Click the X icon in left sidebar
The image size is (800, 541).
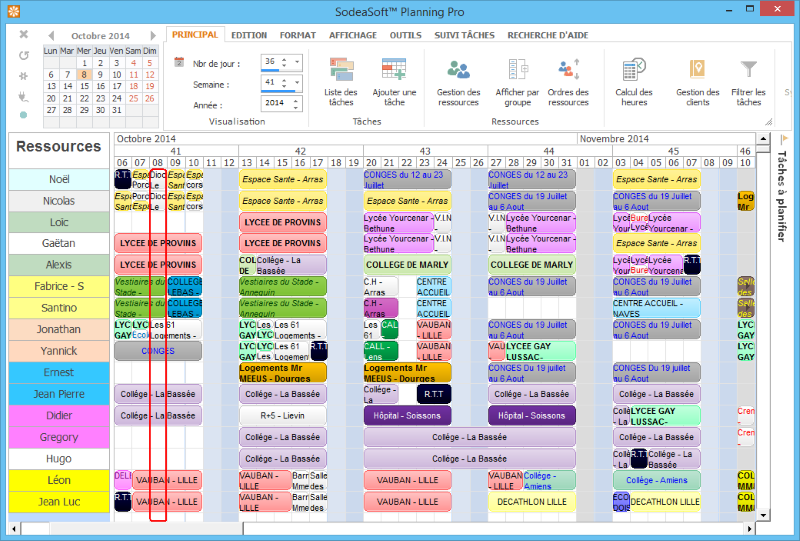pos(23,34)
